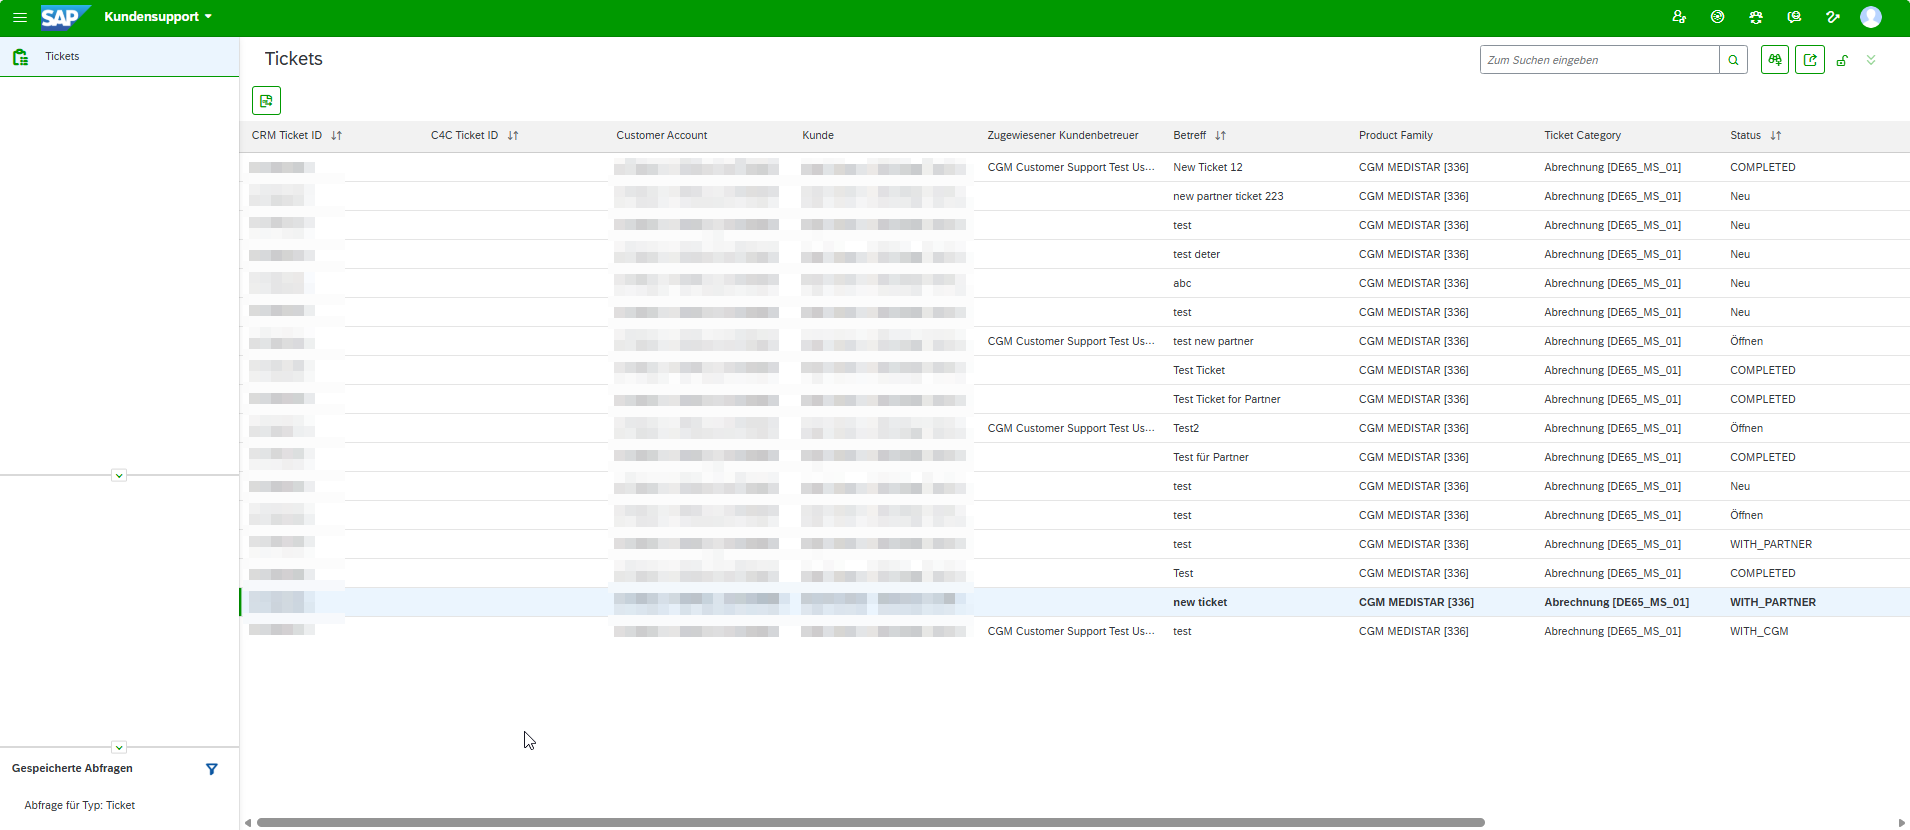
Task: Sort by Status column
Action: point(1776,135)
